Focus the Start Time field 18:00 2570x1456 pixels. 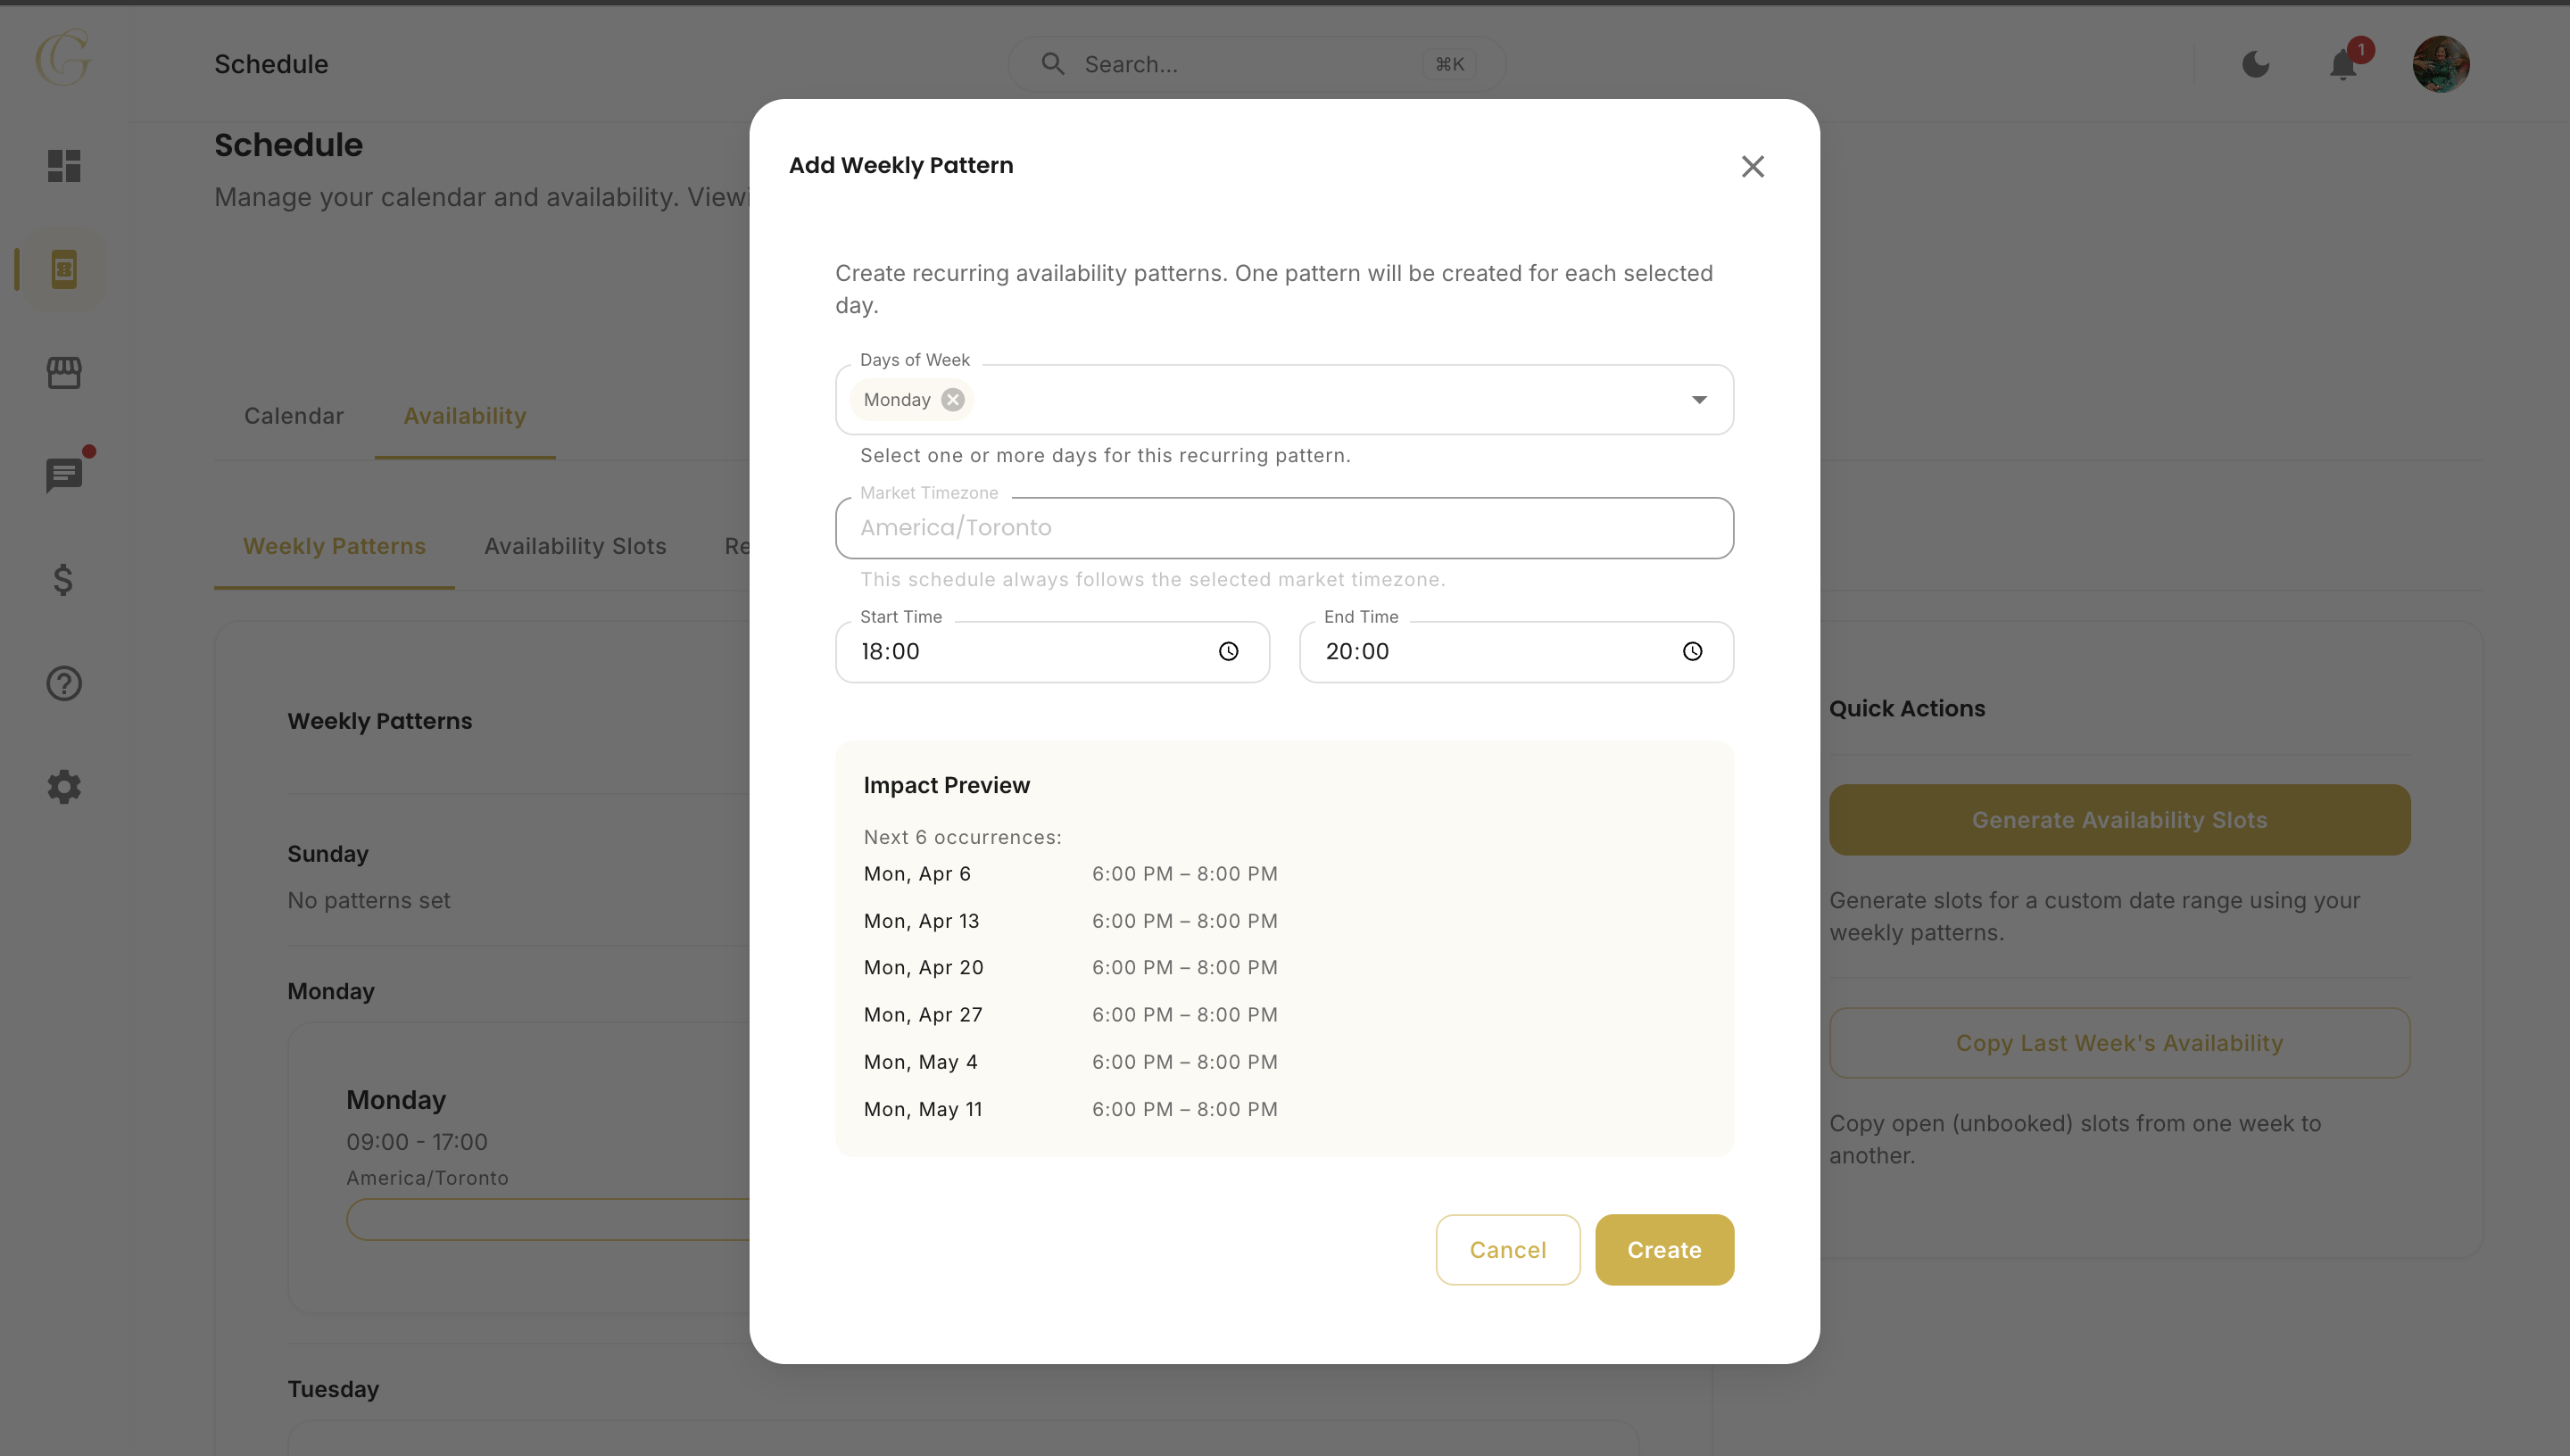(x=1052, y=652)
